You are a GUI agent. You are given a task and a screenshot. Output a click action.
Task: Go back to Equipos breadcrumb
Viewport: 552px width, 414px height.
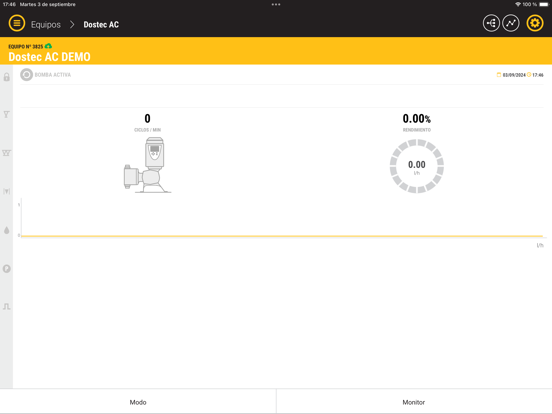46,25
